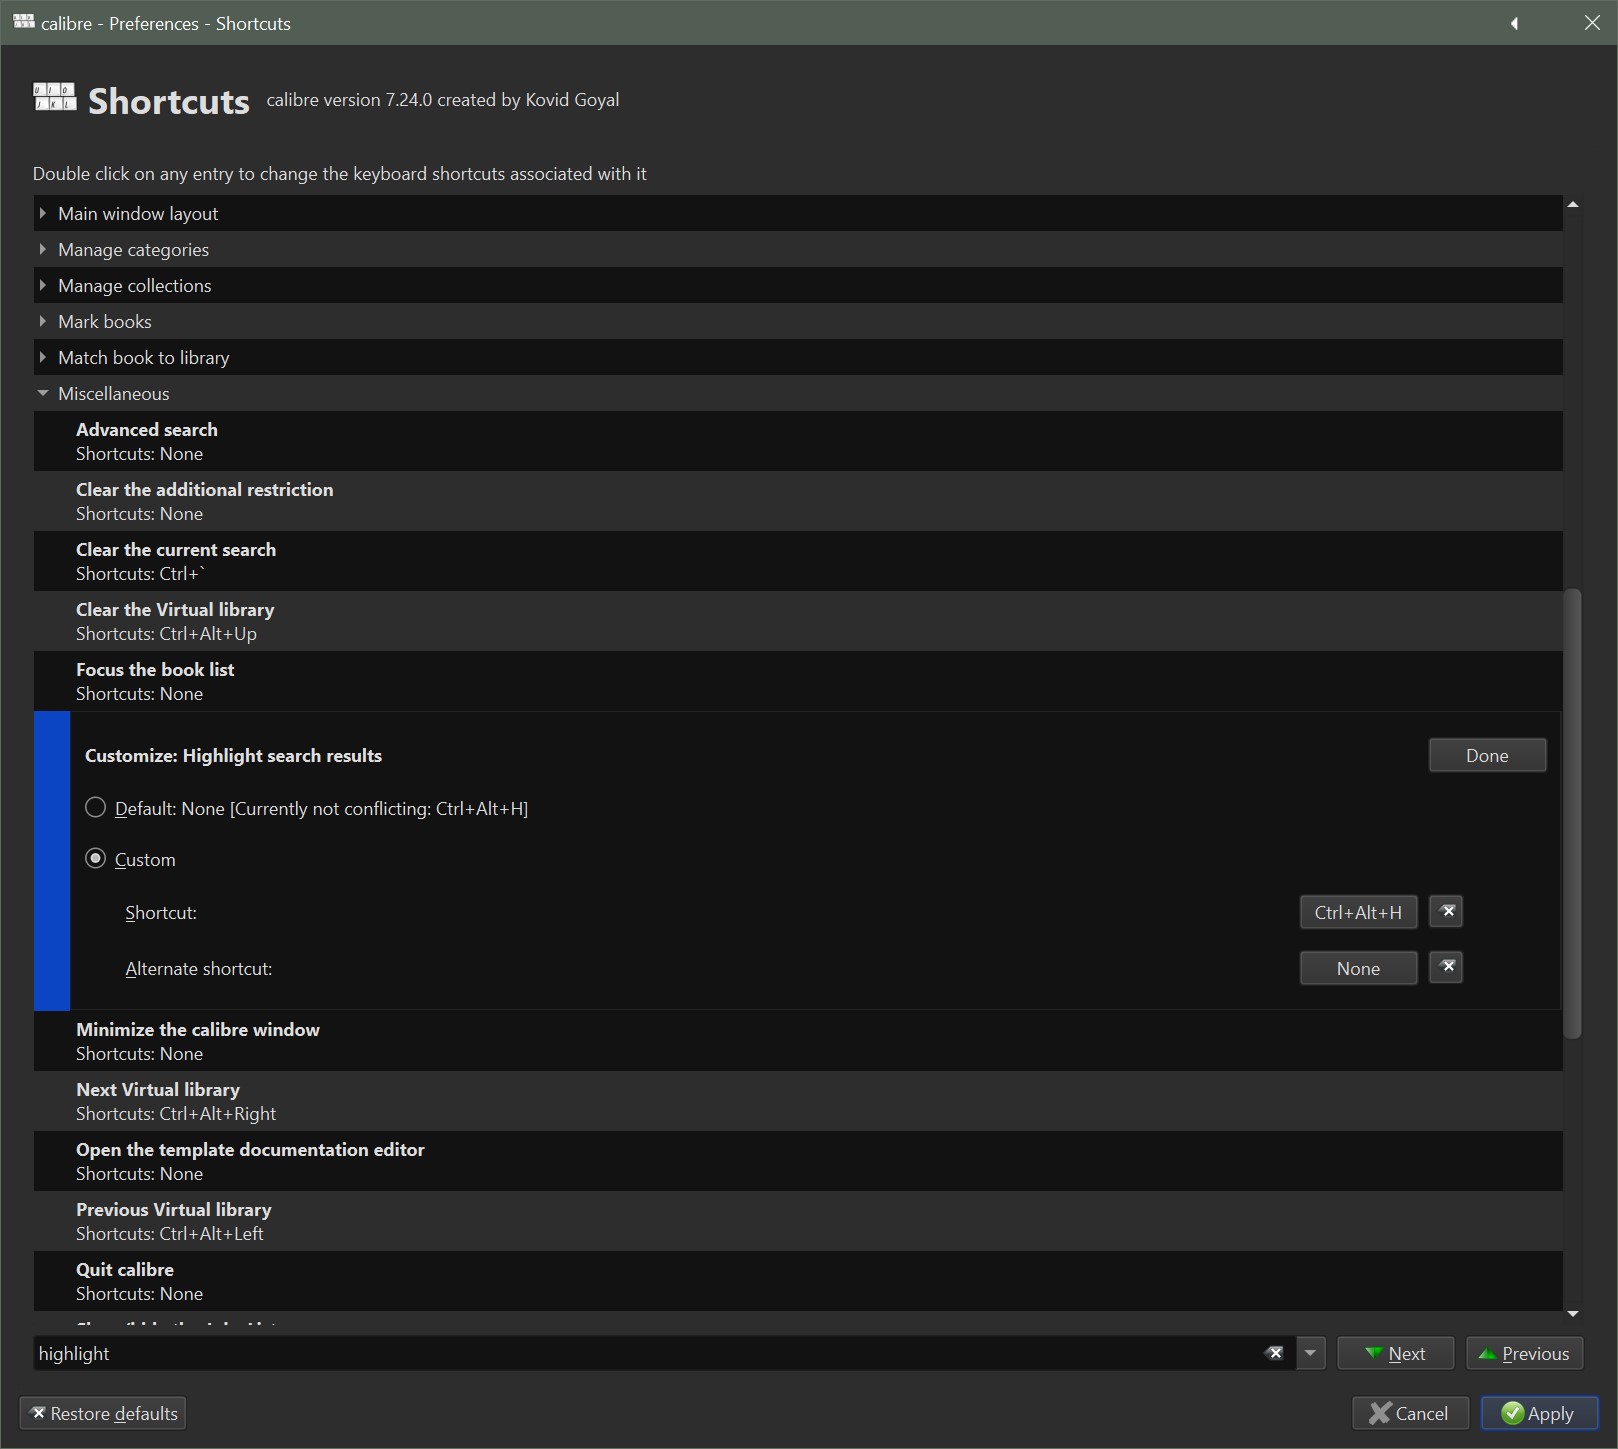Image resolution: width=1618 pixels, height=1449 pixels.
Task: Select Minimize the calibre window entry
Action: 798,1041
